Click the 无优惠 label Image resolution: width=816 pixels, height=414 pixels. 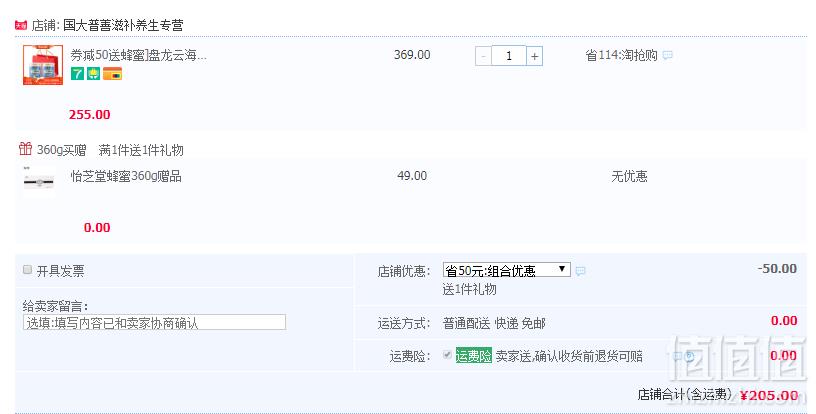(629, 176)
